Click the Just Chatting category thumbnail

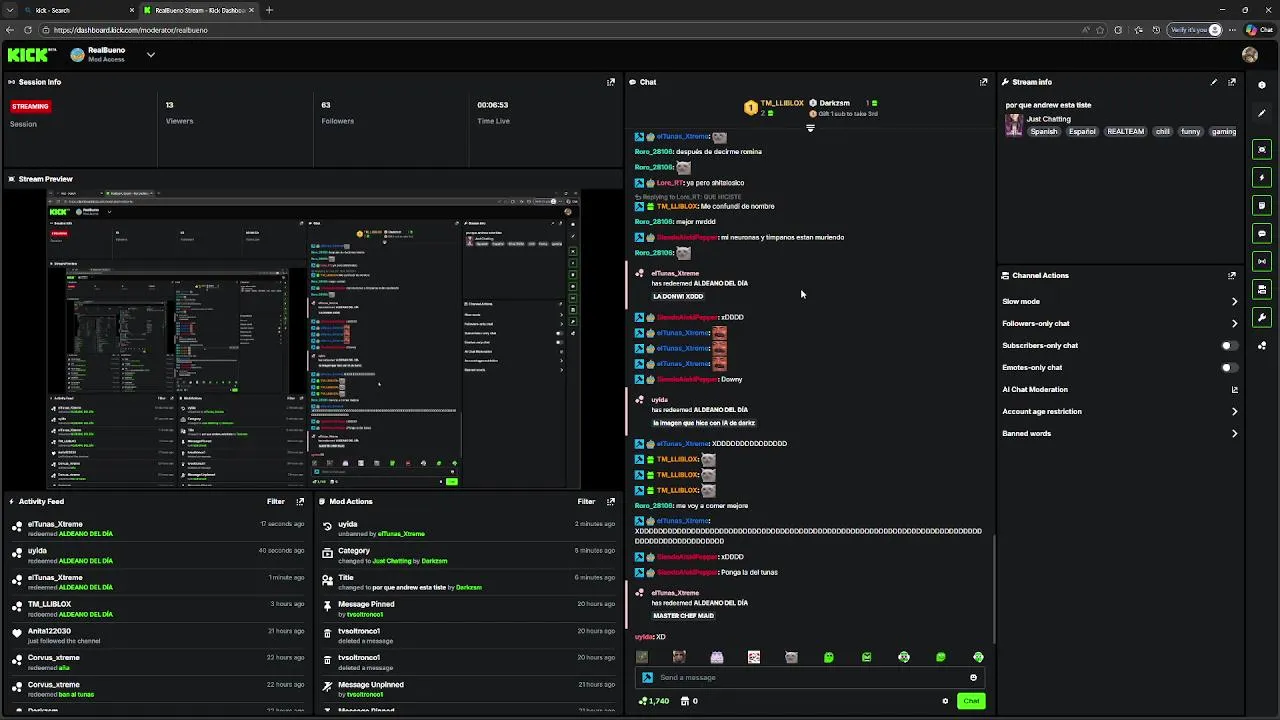click(x=1014, y=125)
